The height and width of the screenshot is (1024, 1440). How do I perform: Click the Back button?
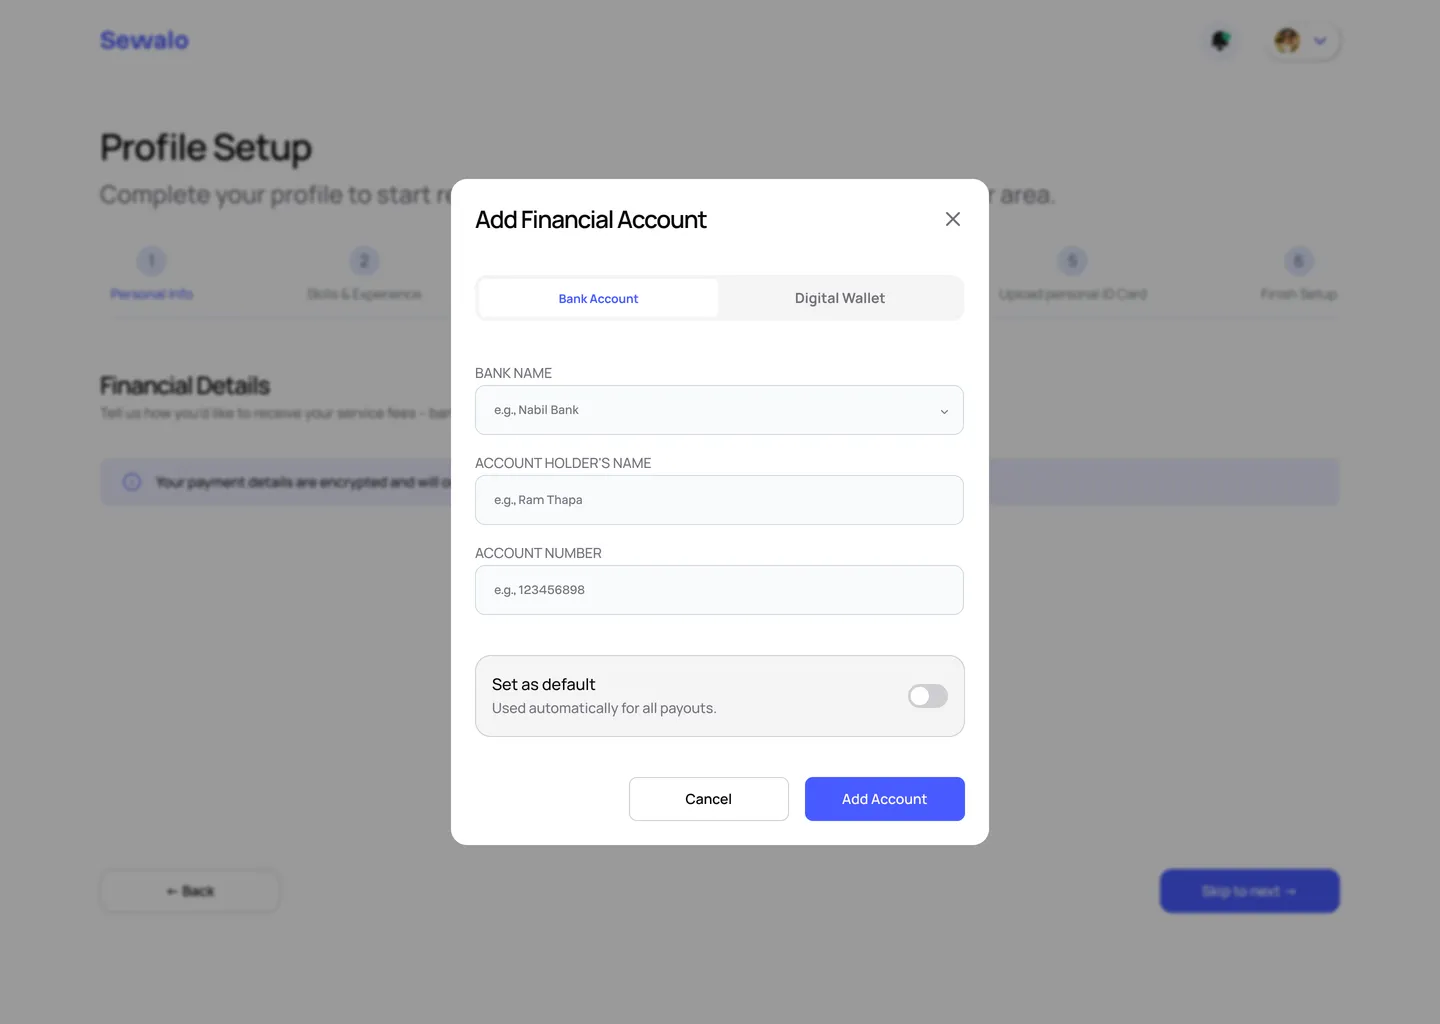pos(190,891)
